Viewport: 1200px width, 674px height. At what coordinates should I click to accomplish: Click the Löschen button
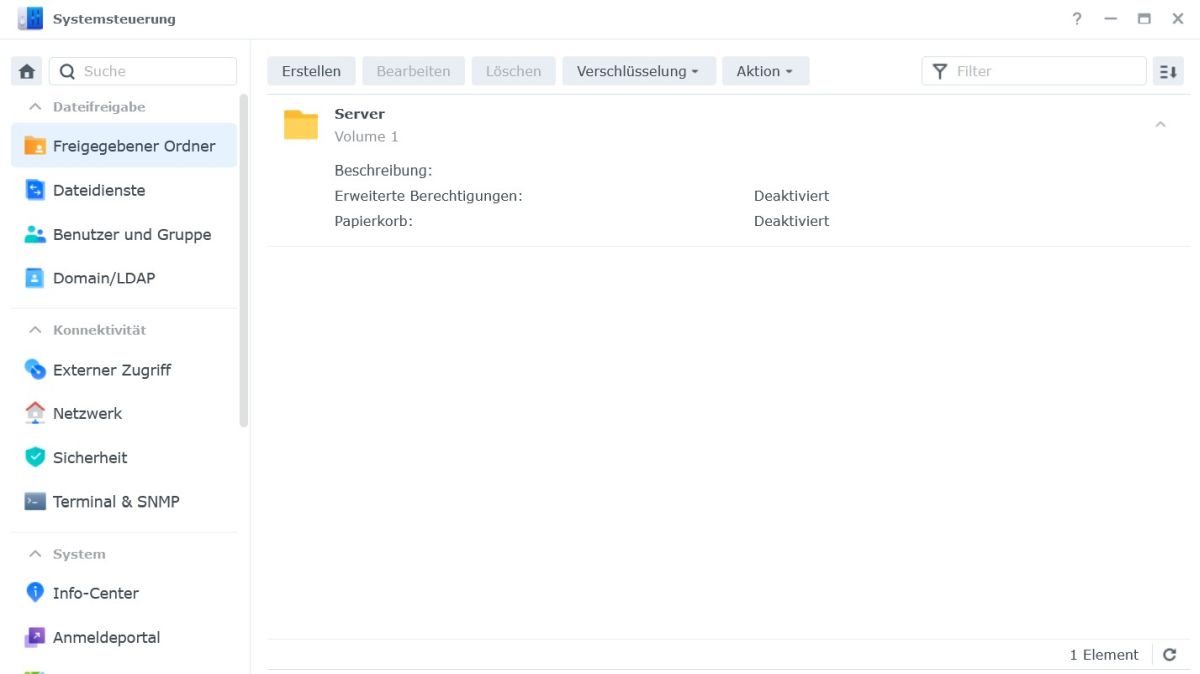pyautogui.click(x=513, y=71)
